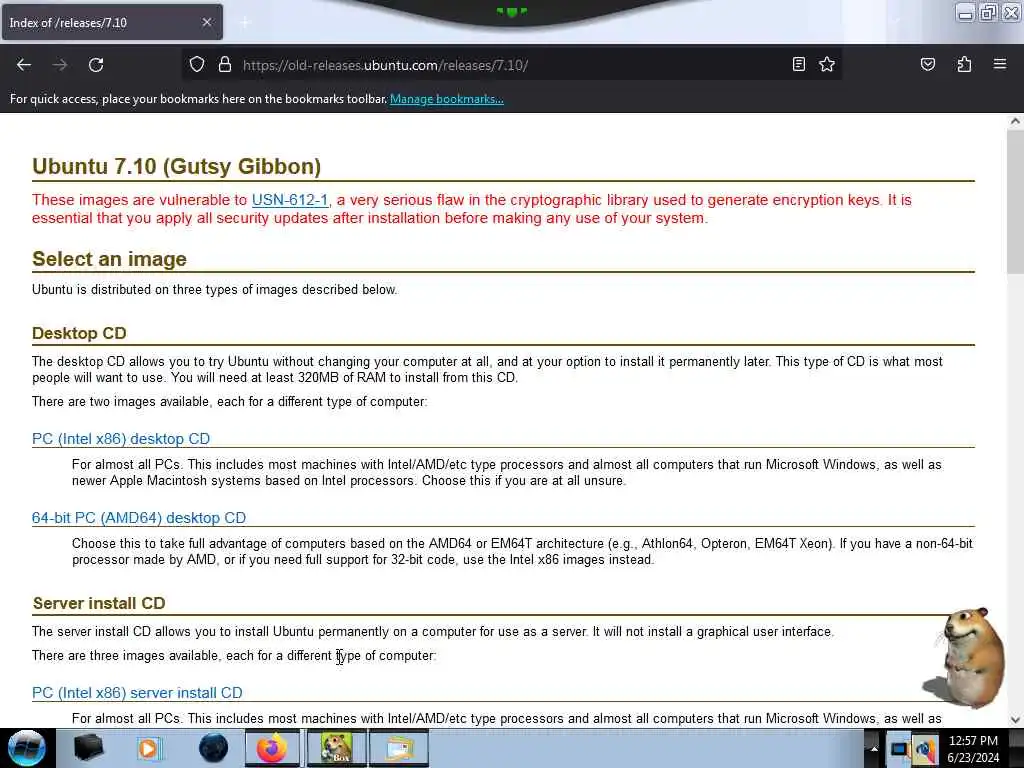
Task: Open the folder window taskbar icon
Action: (399, 748)
